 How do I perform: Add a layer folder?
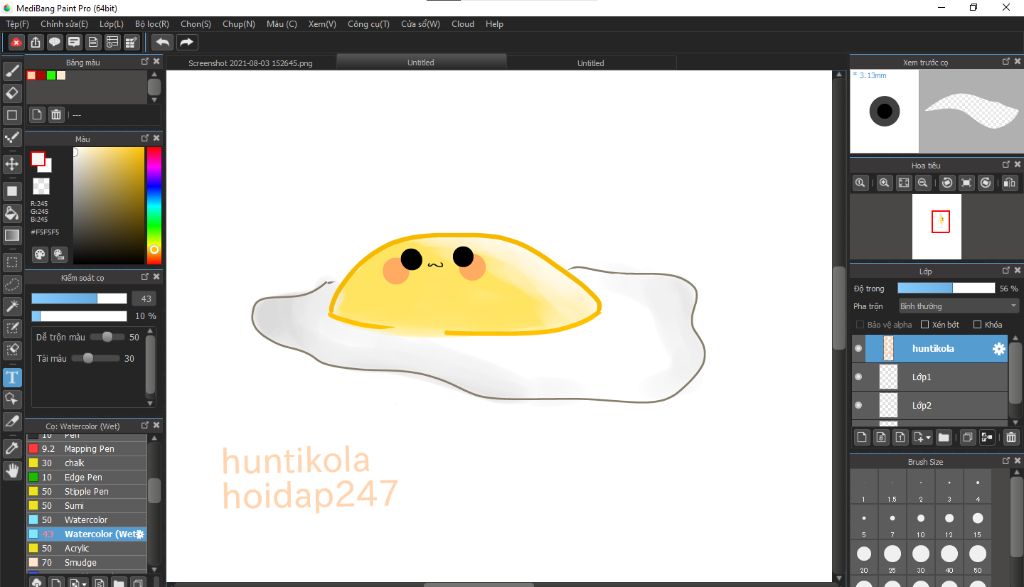coord(944,437)
